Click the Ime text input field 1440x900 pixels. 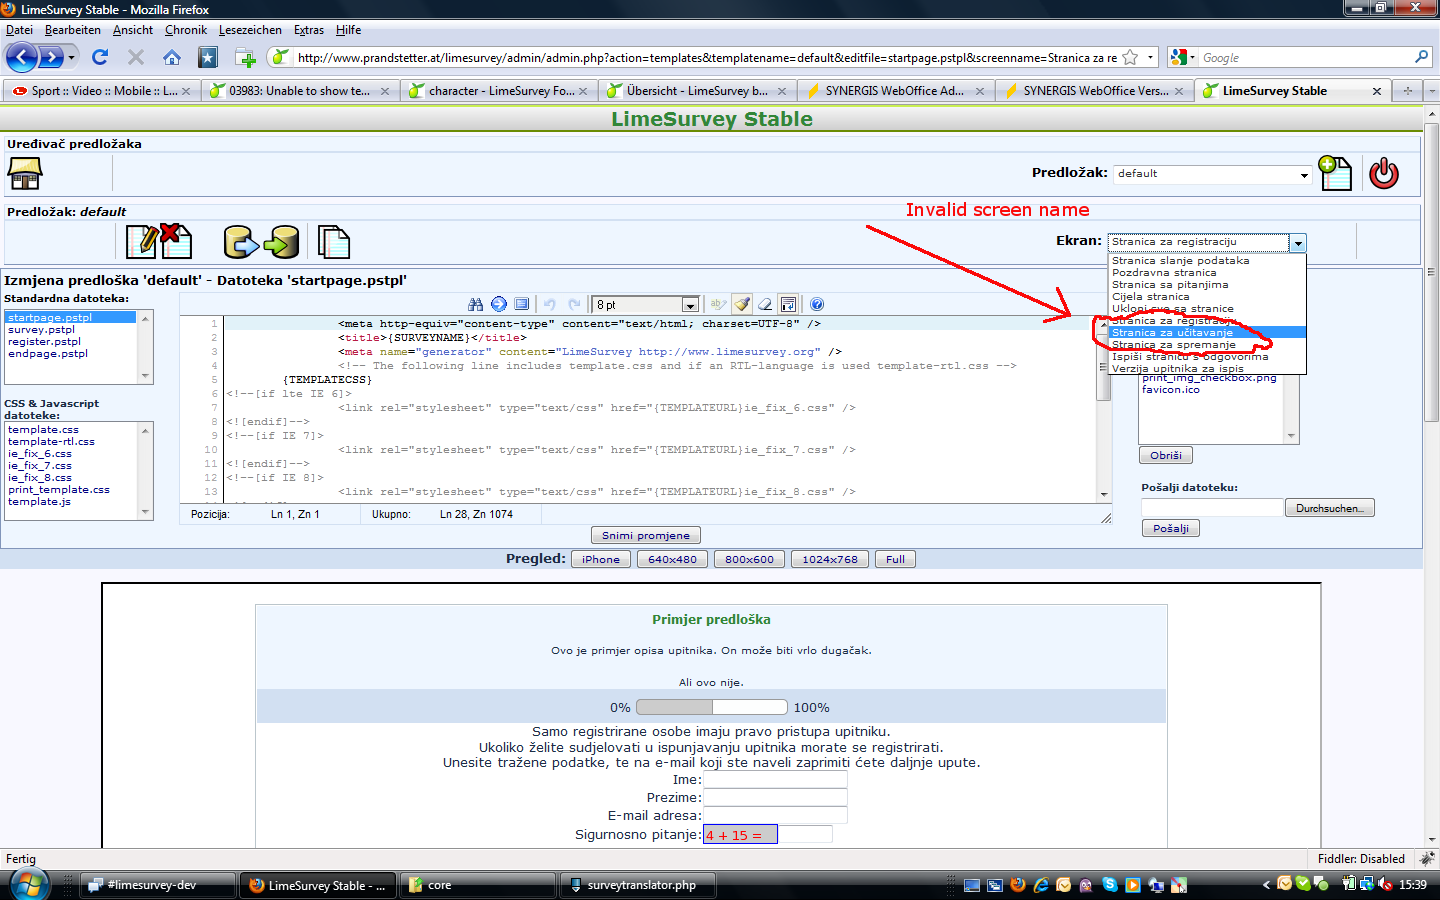[x=775, y=780]
